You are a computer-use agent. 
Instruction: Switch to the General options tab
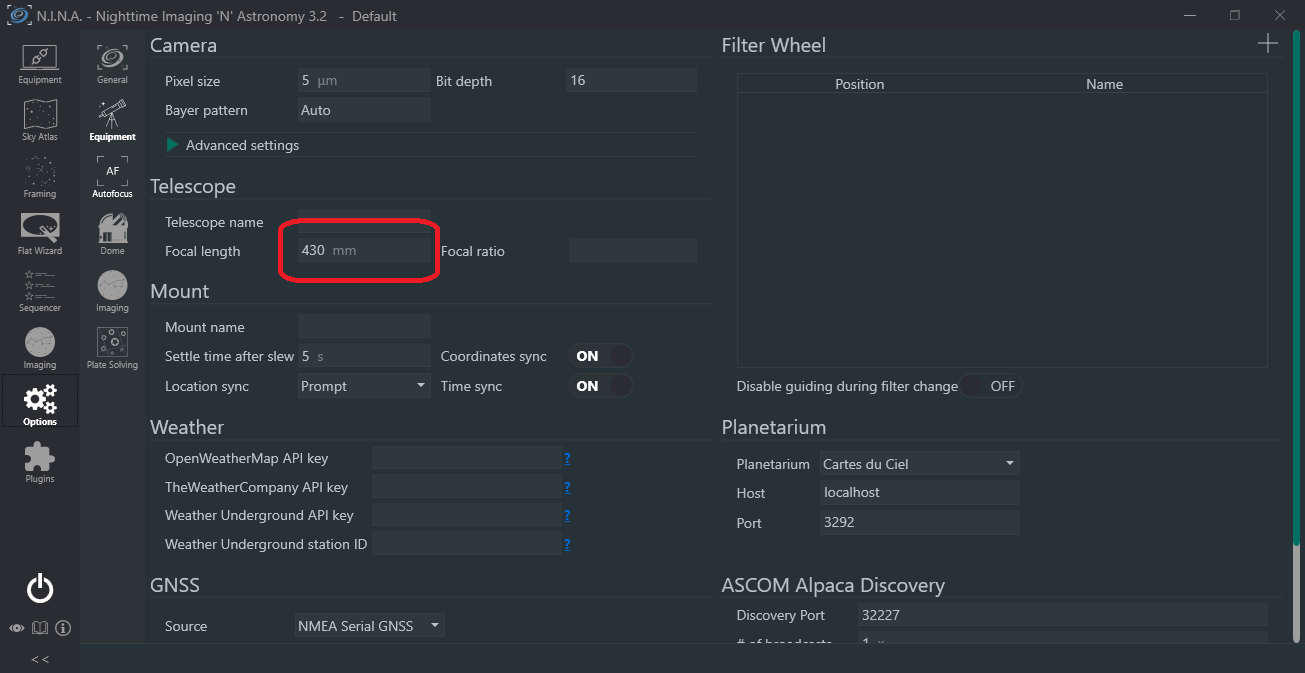tap(112, 62)
